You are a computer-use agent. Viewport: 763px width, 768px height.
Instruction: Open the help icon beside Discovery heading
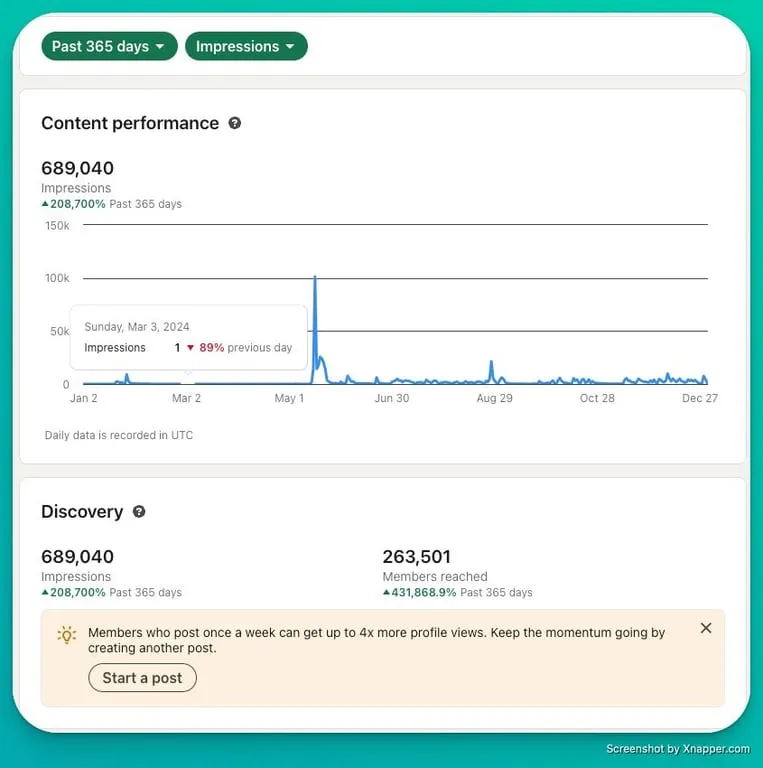coord(139,511)
